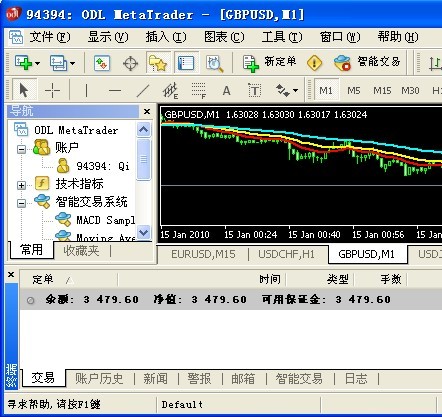
Task: Open the 新闻 terminal tab
Action: [x=155, y=379]
